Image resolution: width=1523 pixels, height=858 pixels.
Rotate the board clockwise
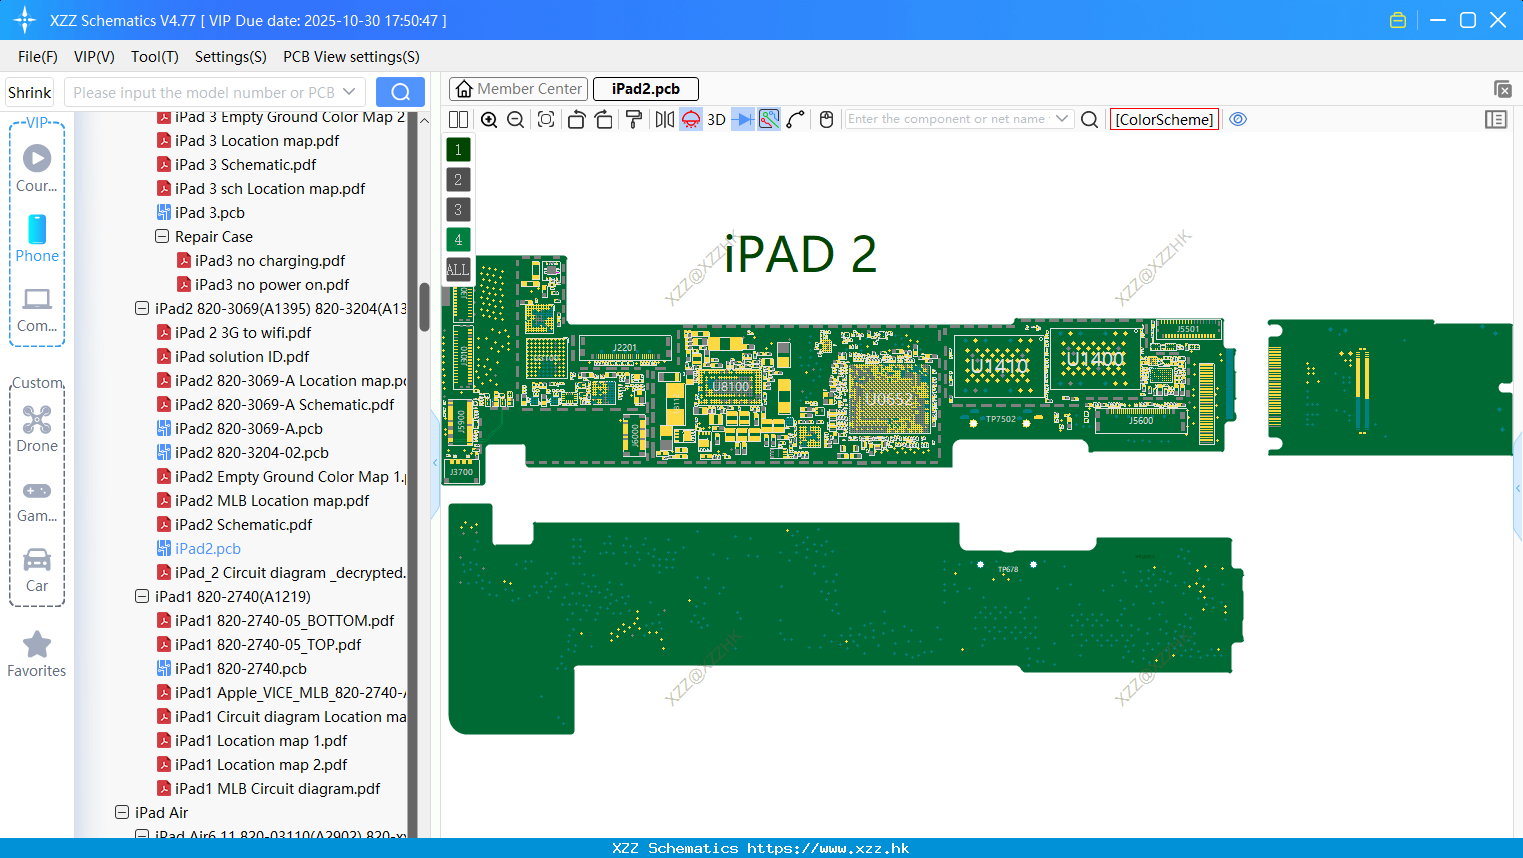603,119
